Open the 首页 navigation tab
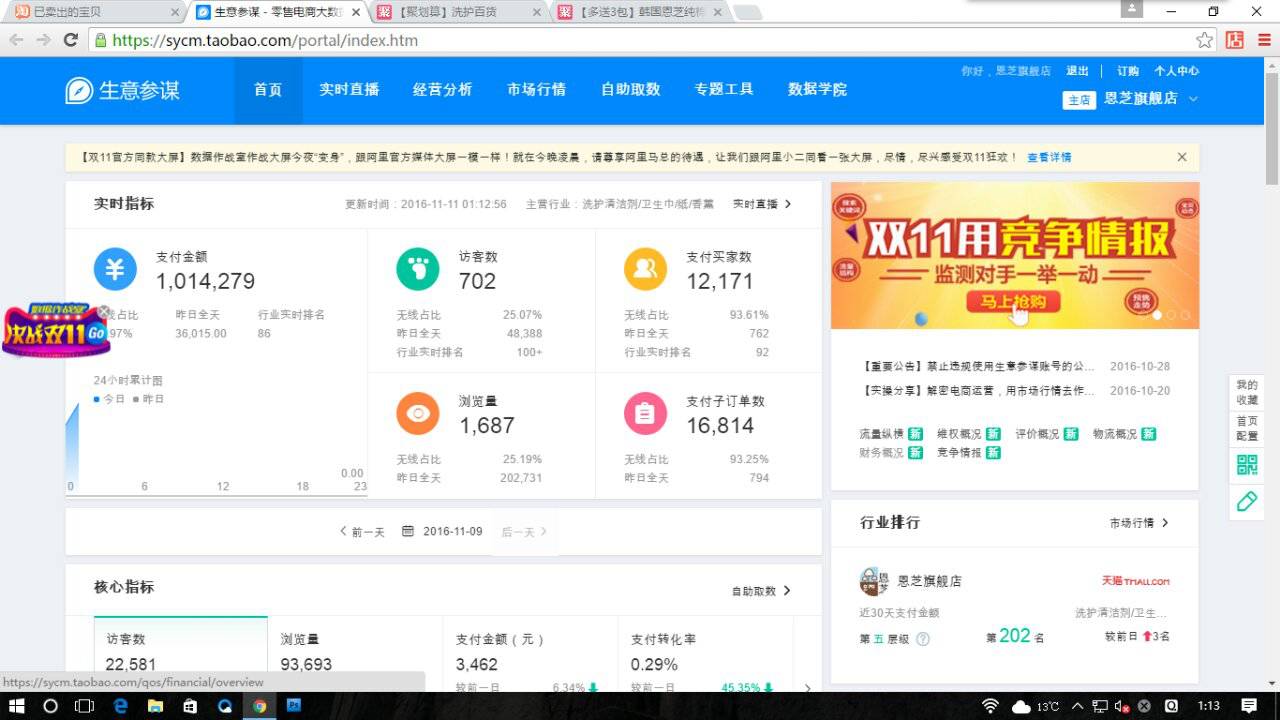 tap(268, 90)
